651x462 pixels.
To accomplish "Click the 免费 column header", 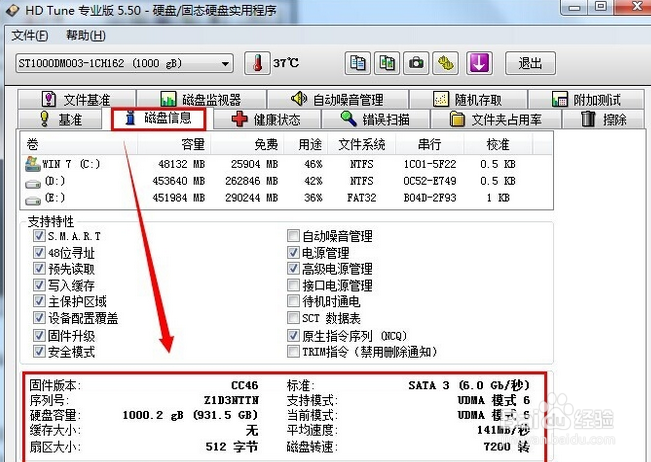I will click(247, 144).
